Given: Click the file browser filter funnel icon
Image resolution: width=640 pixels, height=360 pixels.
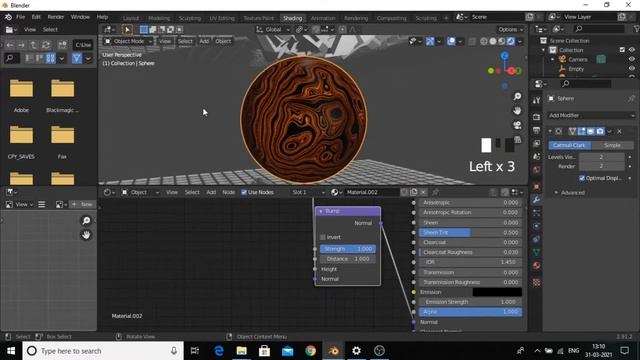Looking at the screenshot, I should coord(77,58).
